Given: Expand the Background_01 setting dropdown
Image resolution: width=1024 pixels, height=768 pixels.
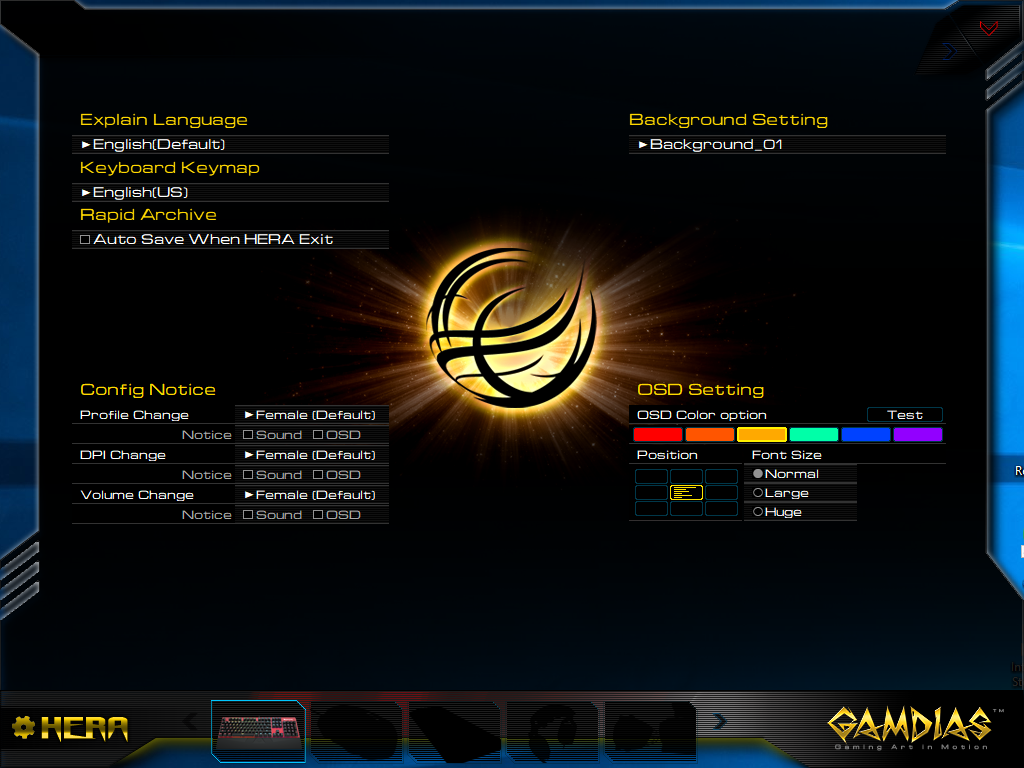Looking at the screenshot, I should (x=787, y=145).
